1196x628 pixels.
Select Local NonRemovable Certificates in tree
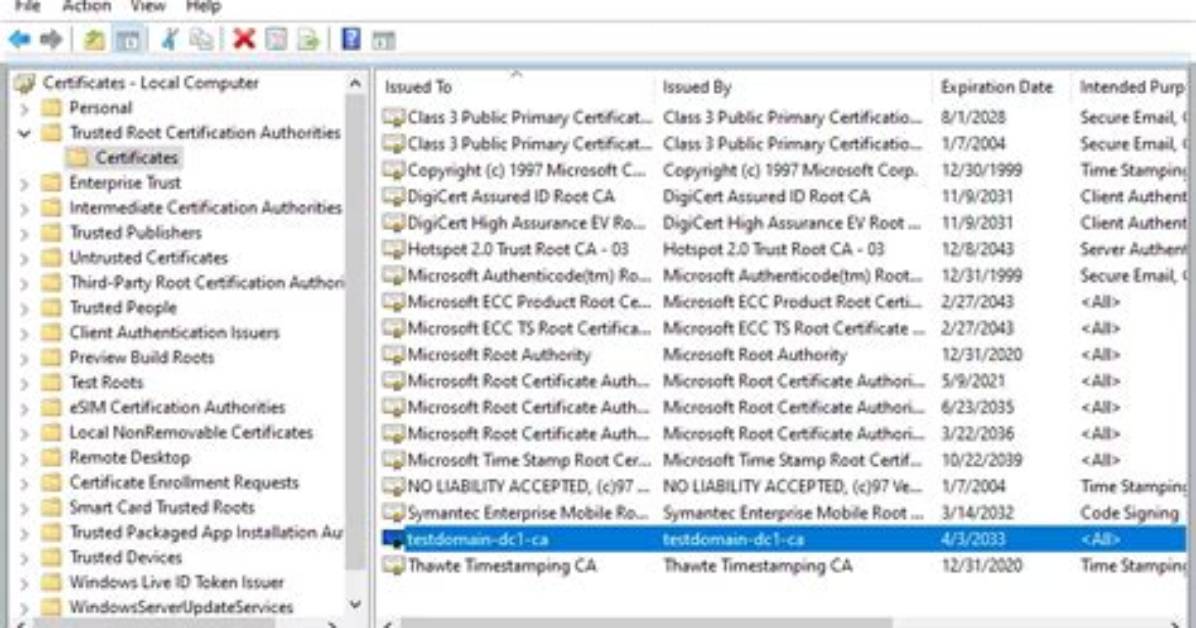(x=191, y=433)
